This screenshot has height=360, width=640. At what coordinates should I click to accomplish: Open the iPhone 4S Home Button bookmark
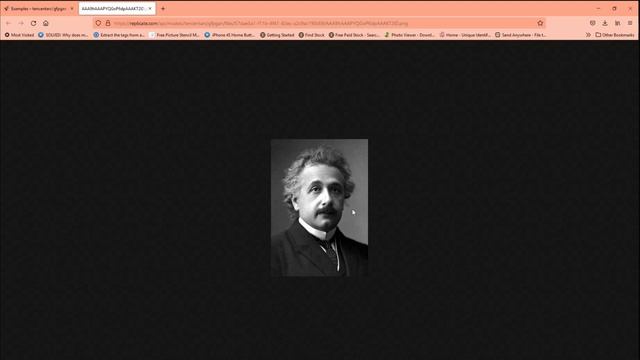[x=229, y=35]
